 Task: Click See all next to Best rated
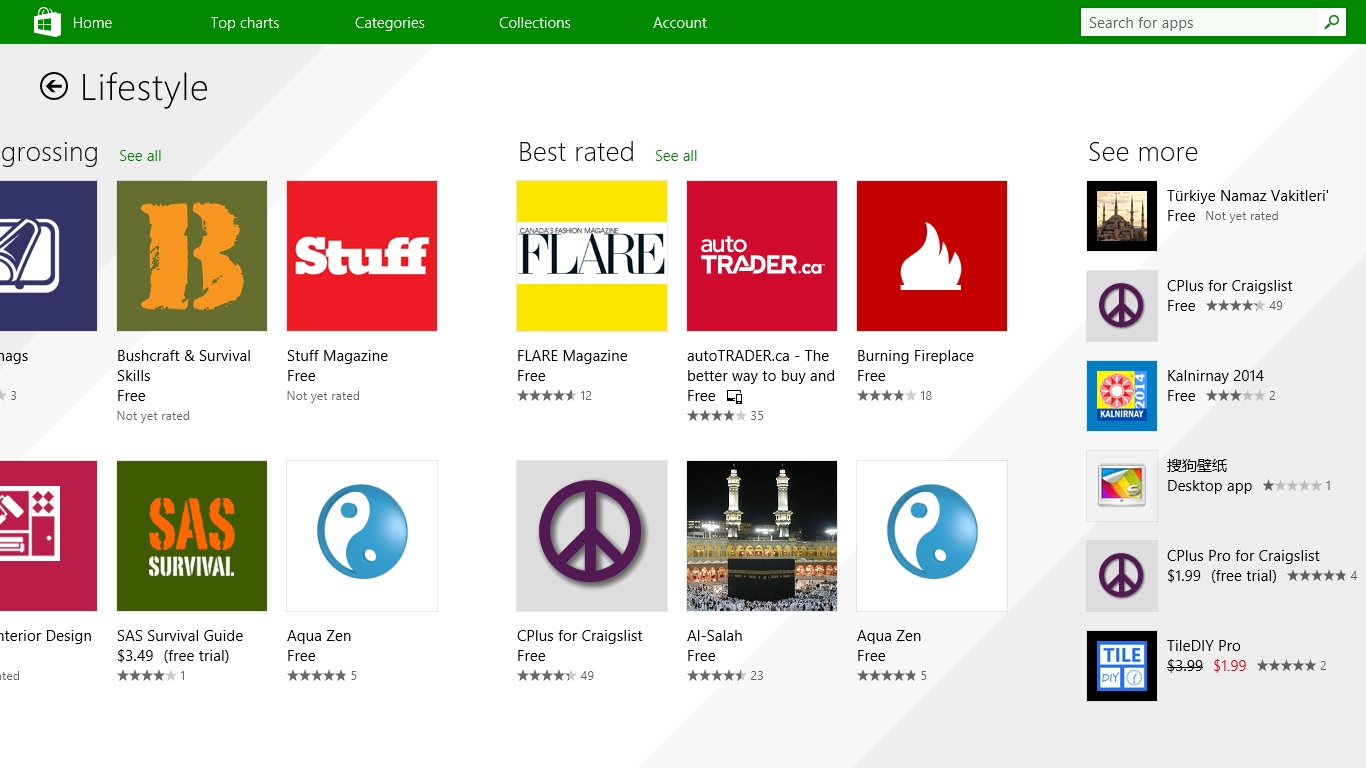(x=676, y=156)
